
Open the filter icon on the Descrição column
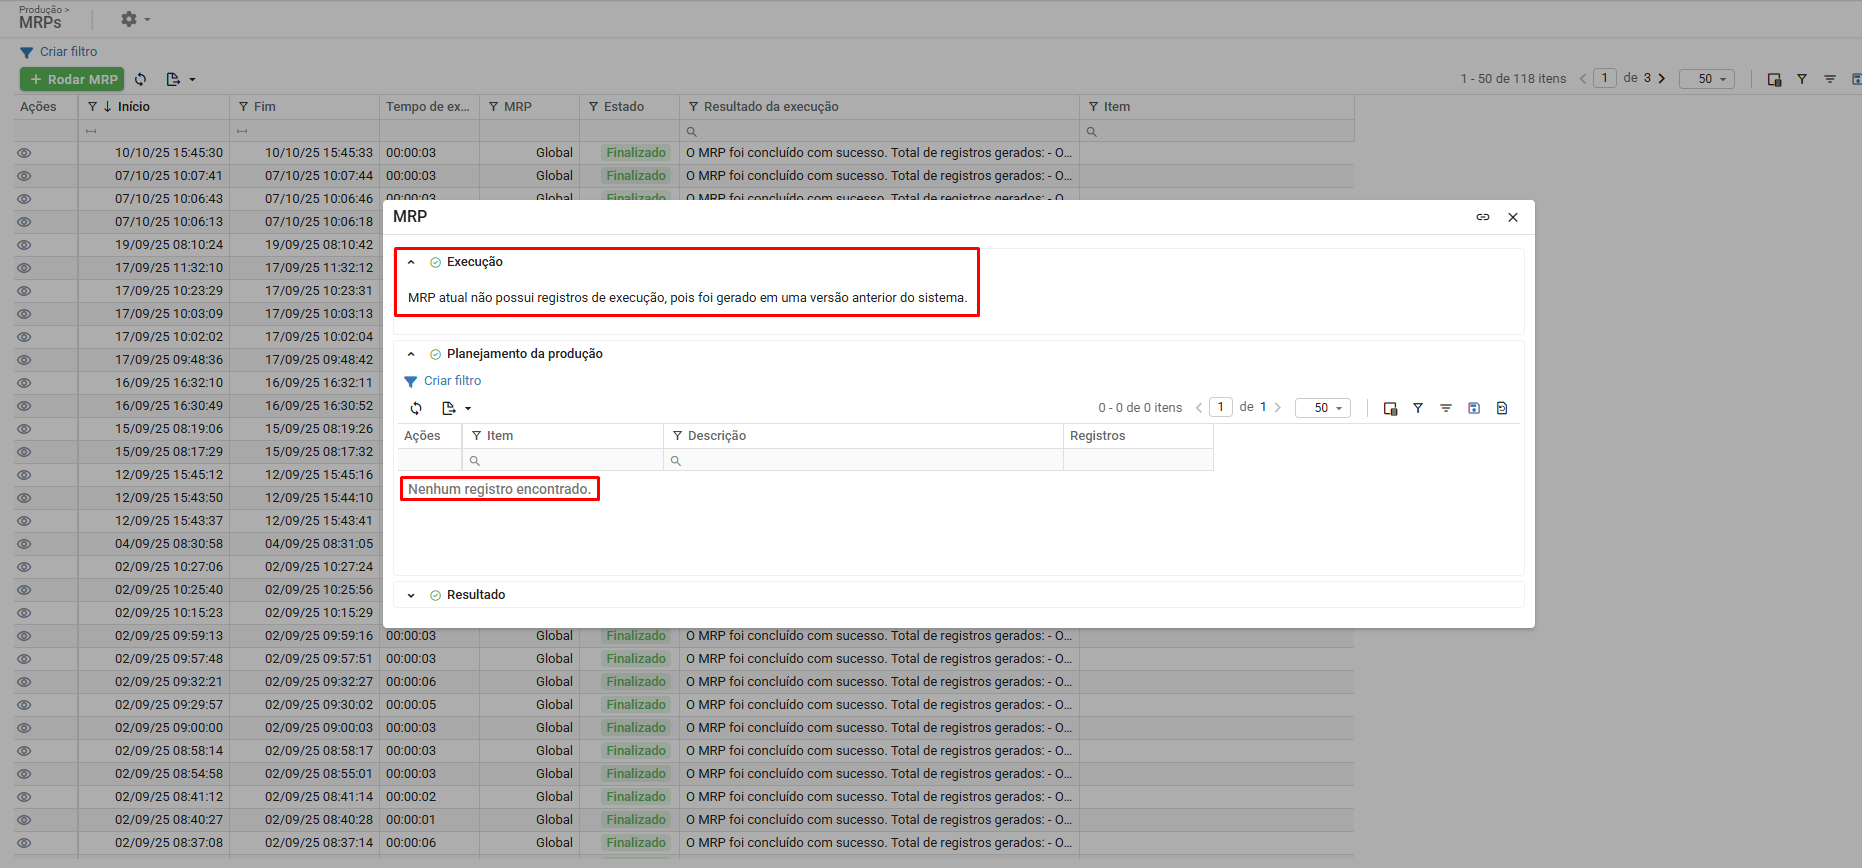tap(677, 436)
